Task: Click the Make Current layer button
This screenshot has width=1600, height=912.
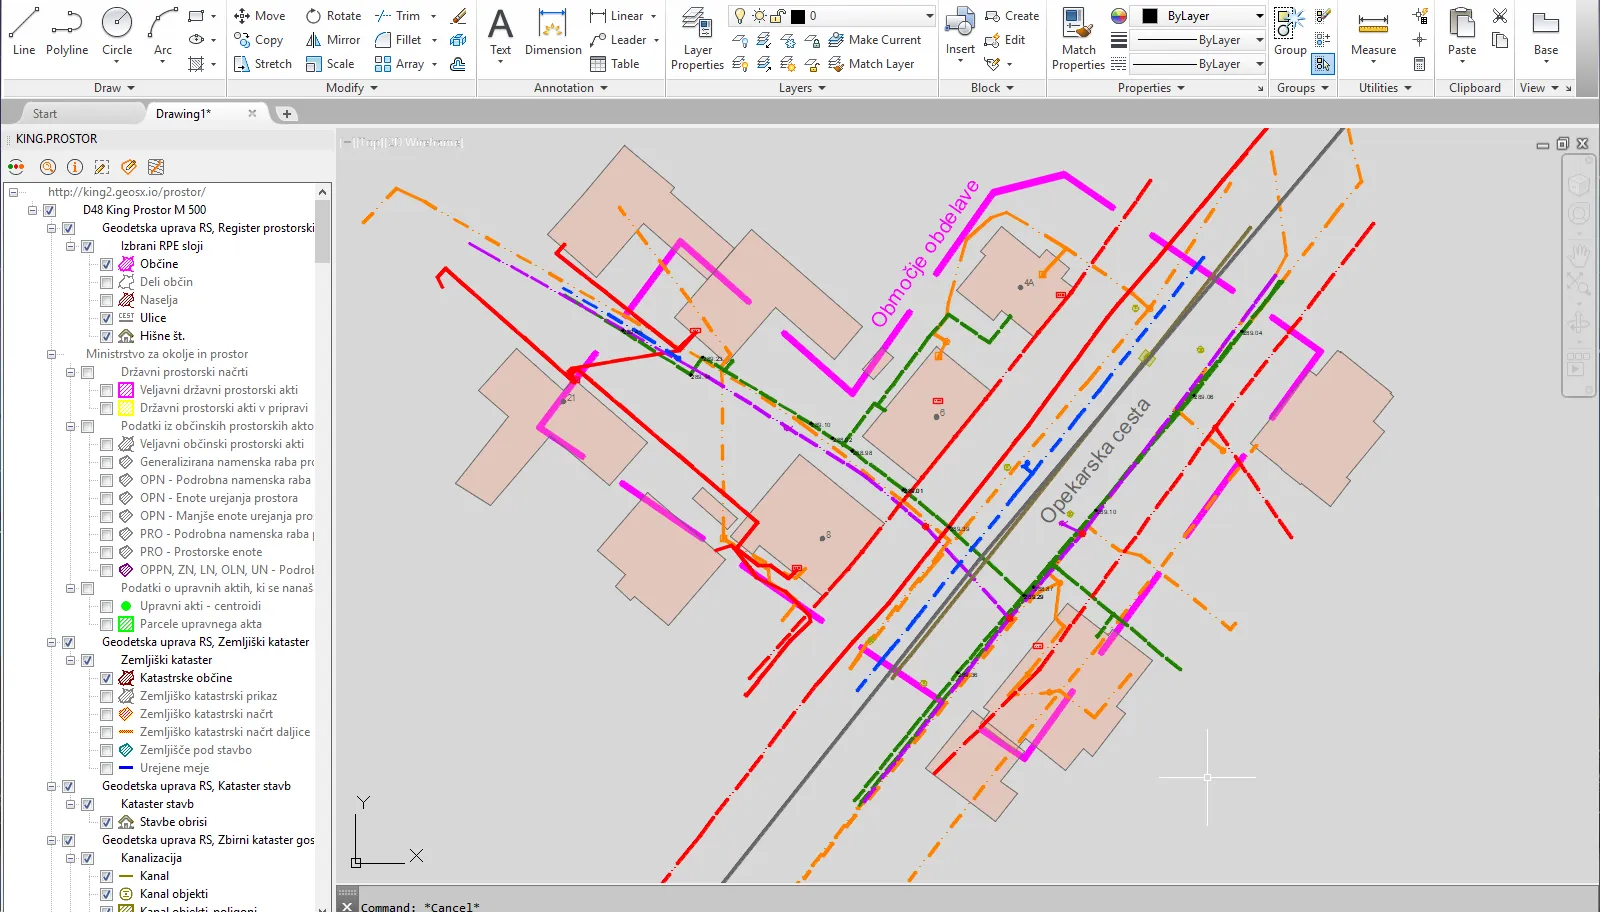Action: coord(875,40)
